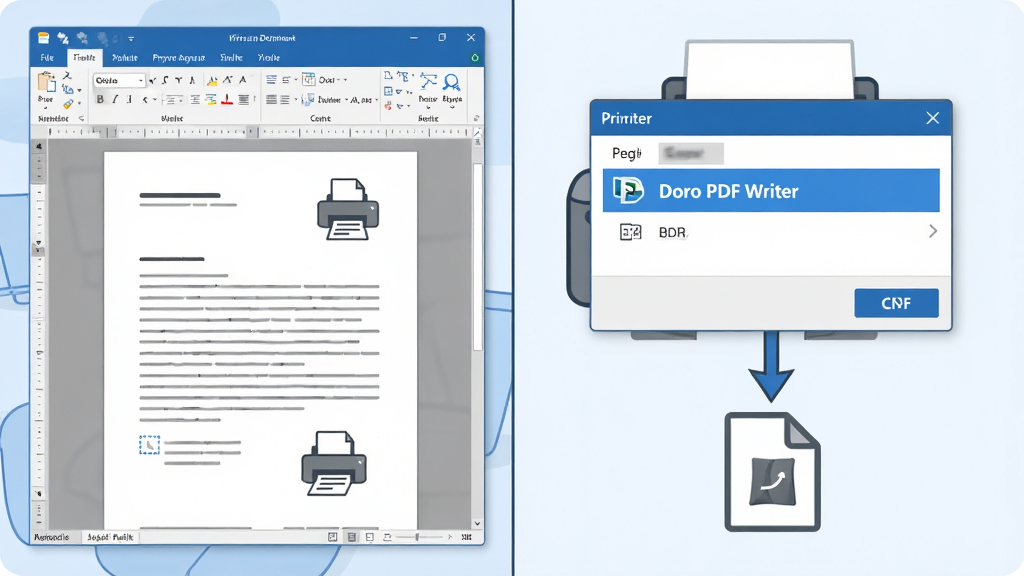
Task: Expand the Copy options arrow
Action: (x=79, y=90)
